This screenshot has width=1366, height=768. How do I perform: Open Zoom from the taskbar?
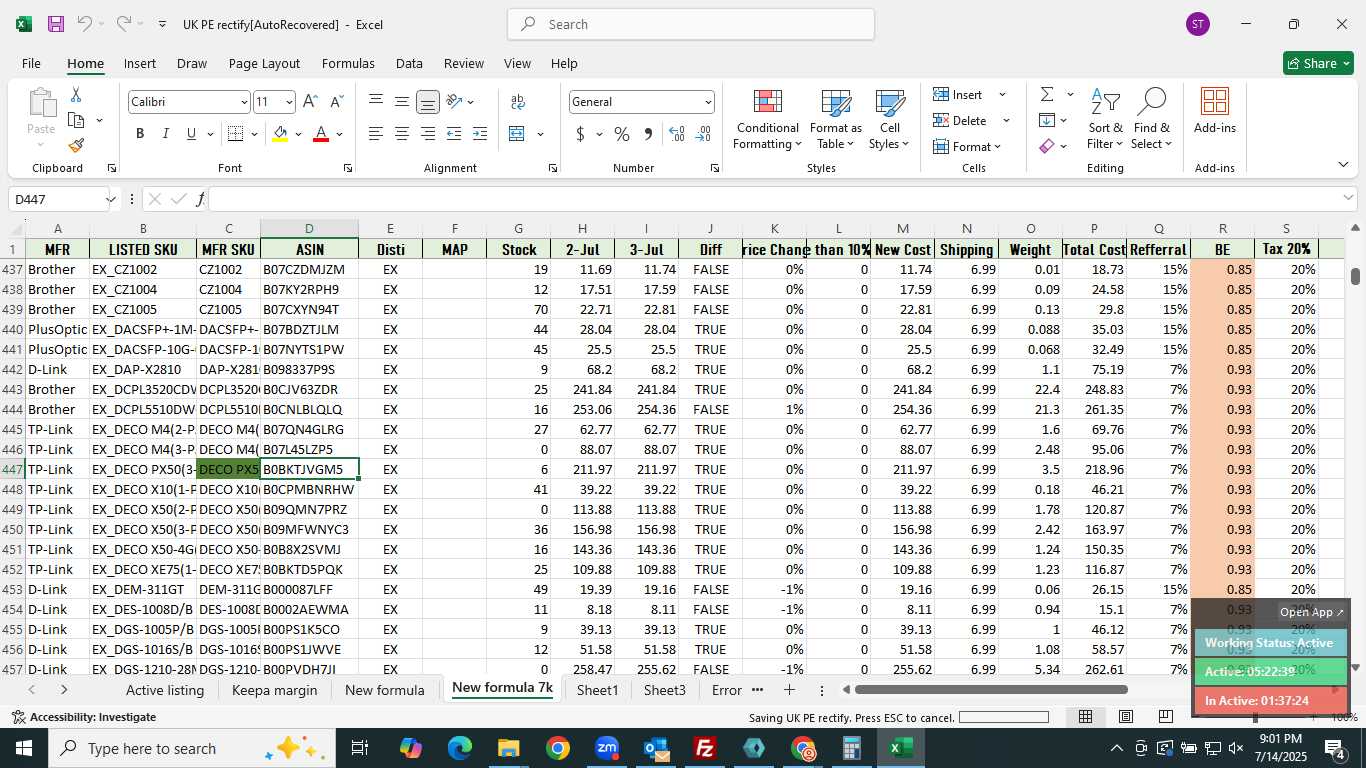point(607,748)
